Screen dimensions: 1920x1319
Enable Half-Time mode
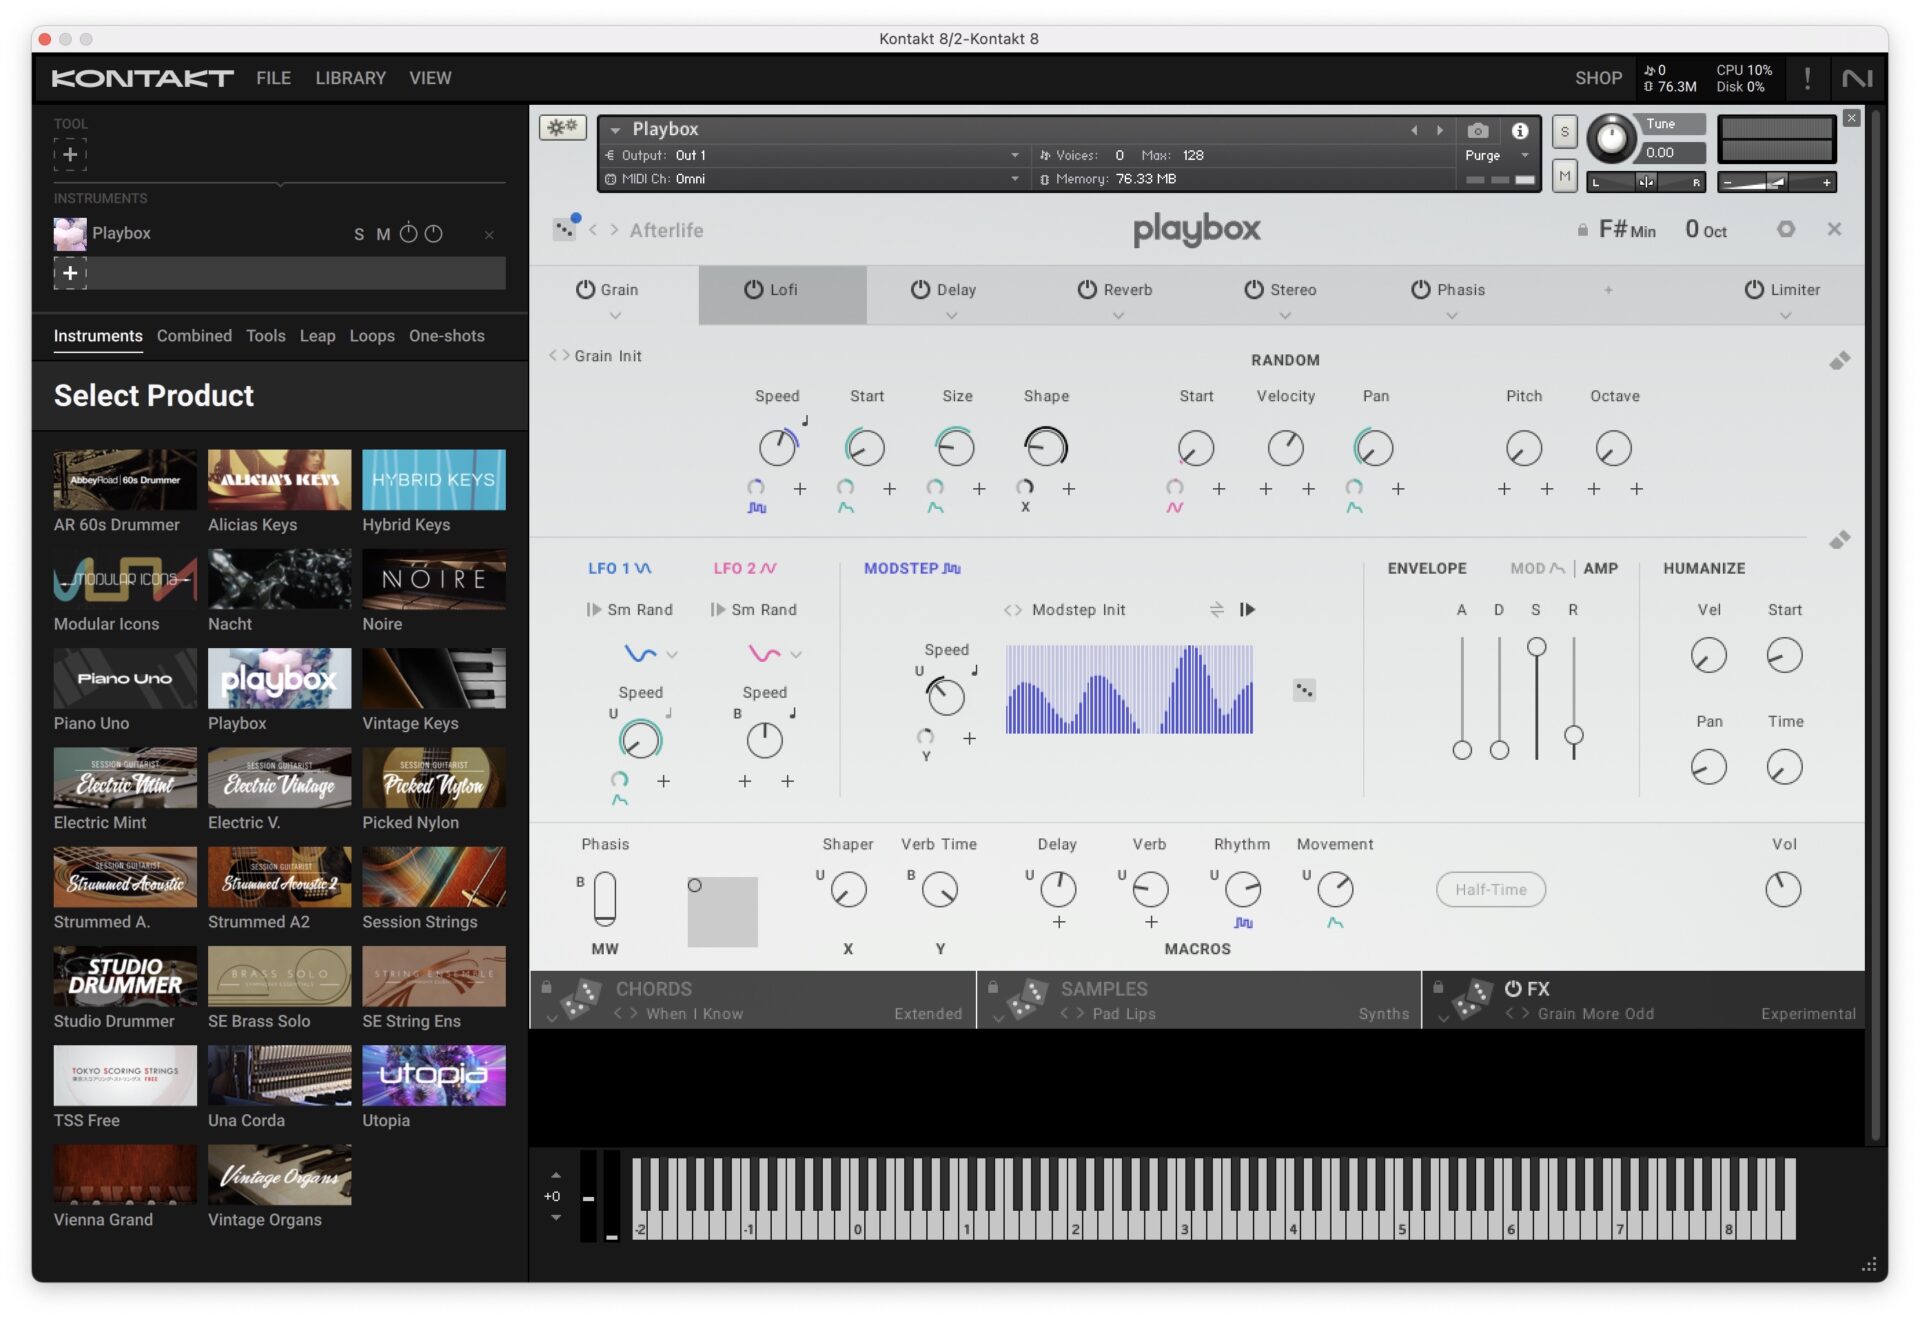(x=1490, y=889)
